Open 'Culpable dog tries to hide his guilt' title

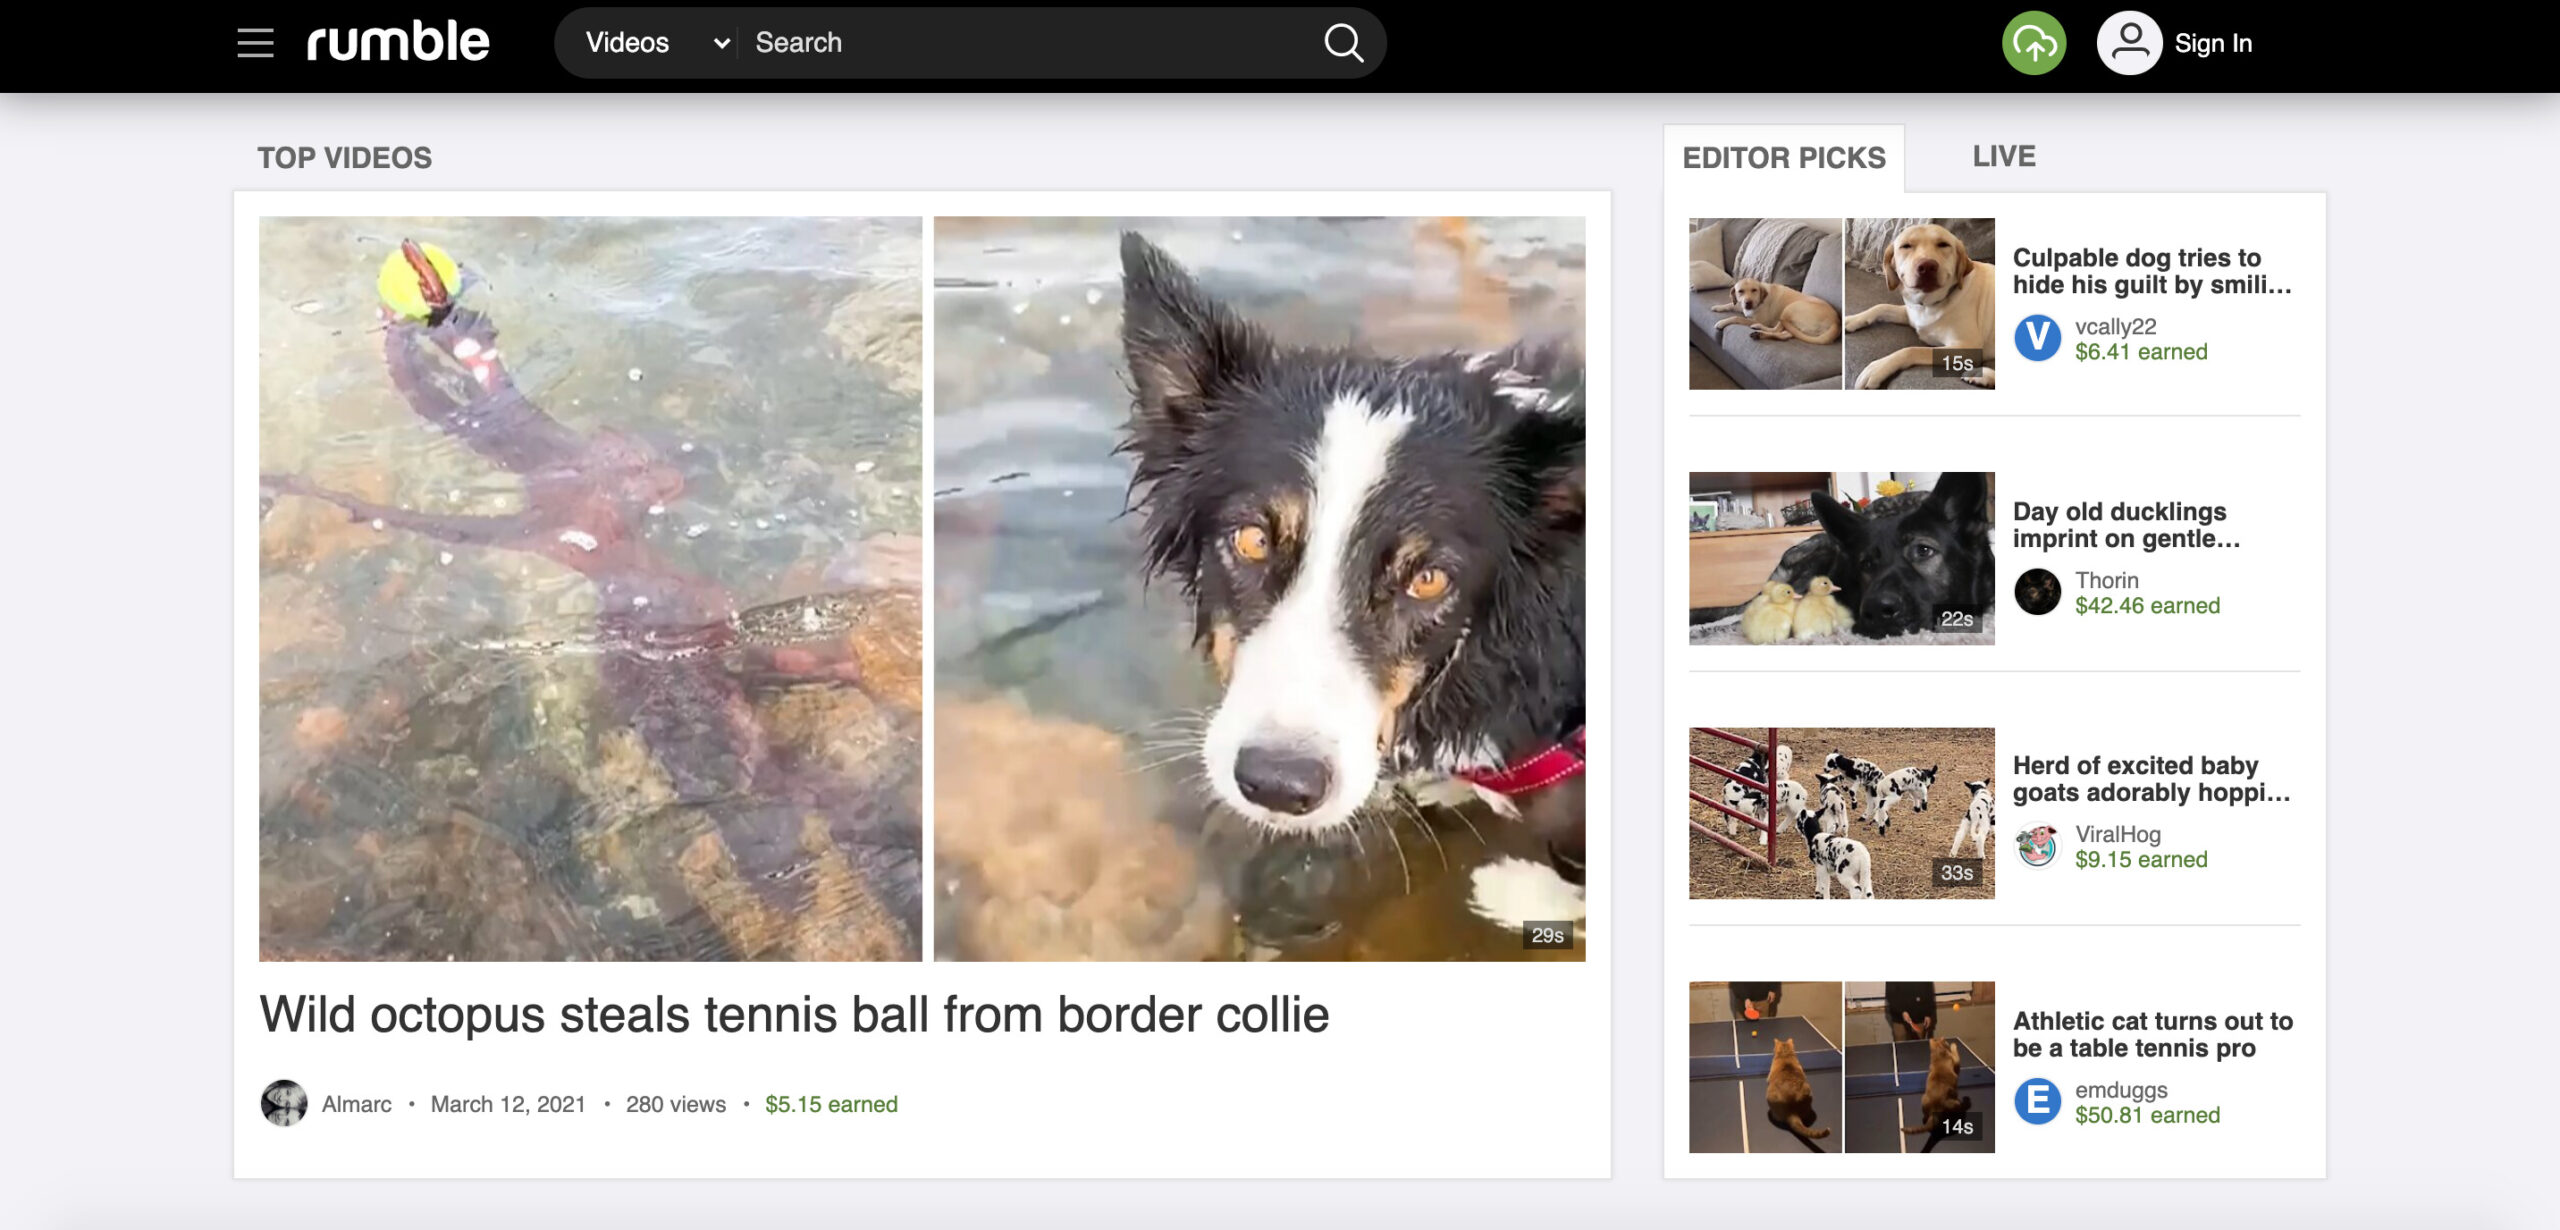click(x=2152, y=271)
